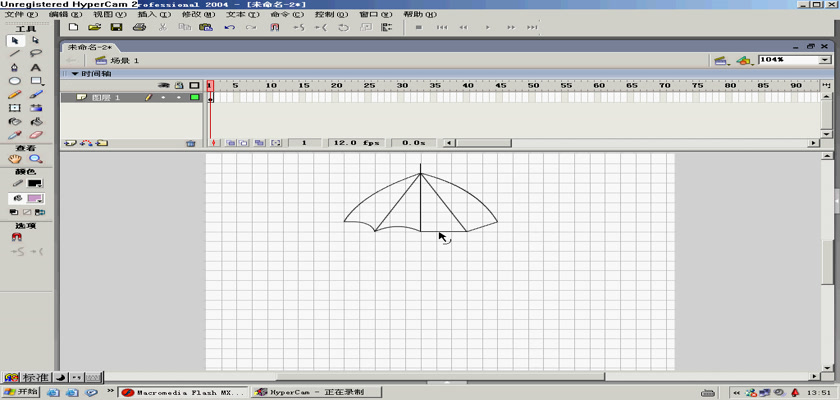Select the Pencil tool
The width and height of the screenshot is (840, 400).
[15, 94]
